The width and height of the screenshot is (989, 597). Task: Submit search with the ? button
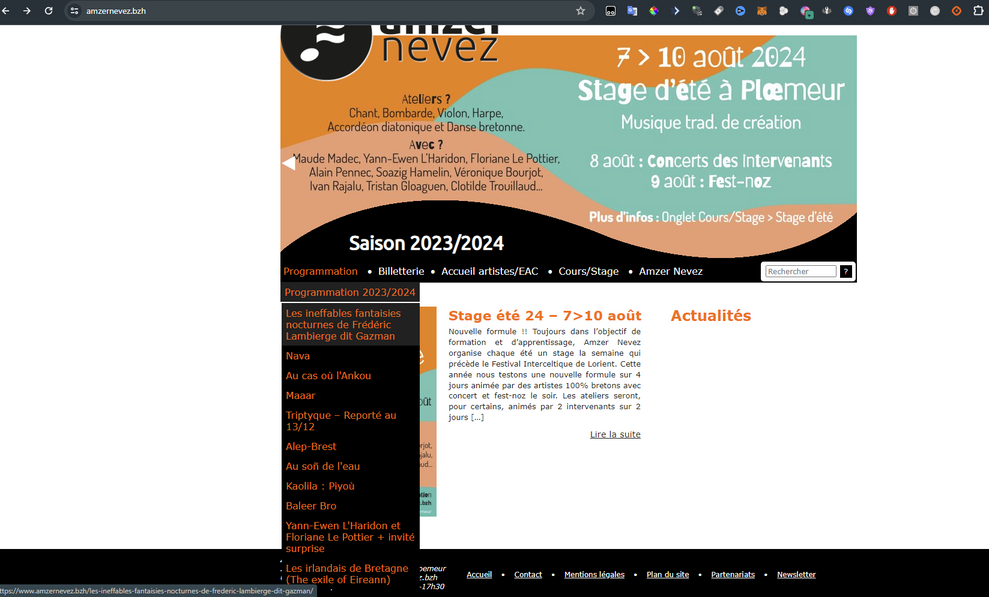[x=846, y=271]
